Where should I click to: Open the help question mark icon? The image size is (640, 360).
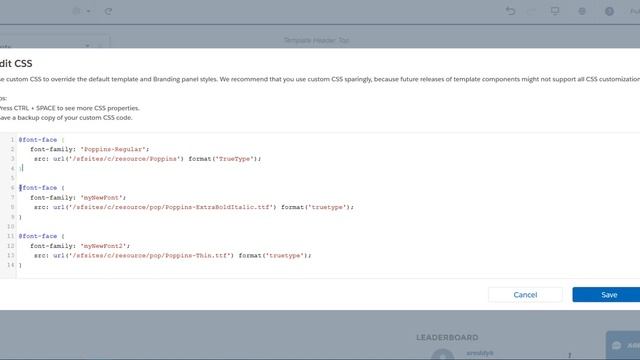coord(609,11)
